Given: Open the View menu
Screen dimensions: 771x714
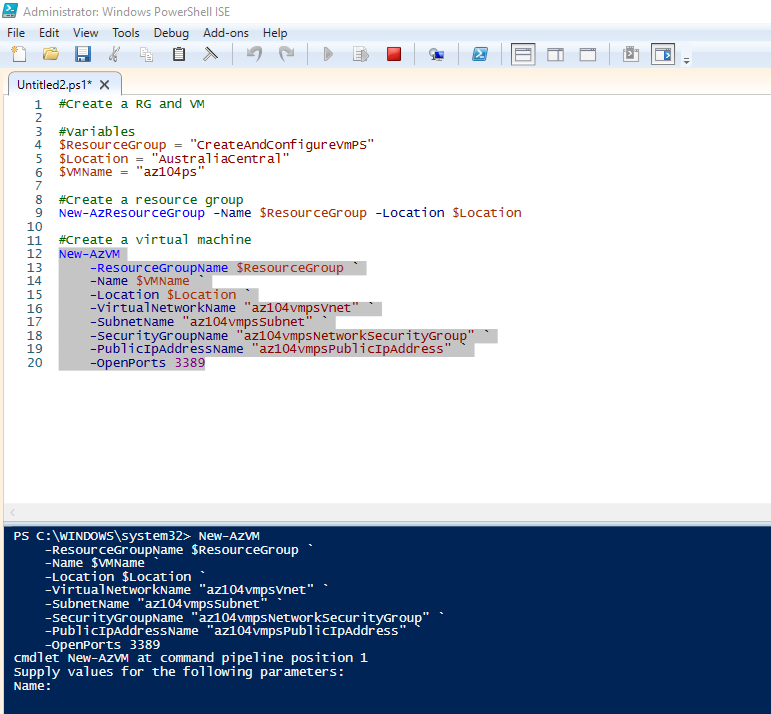Looking at the screenshot, I should (86, 33).
